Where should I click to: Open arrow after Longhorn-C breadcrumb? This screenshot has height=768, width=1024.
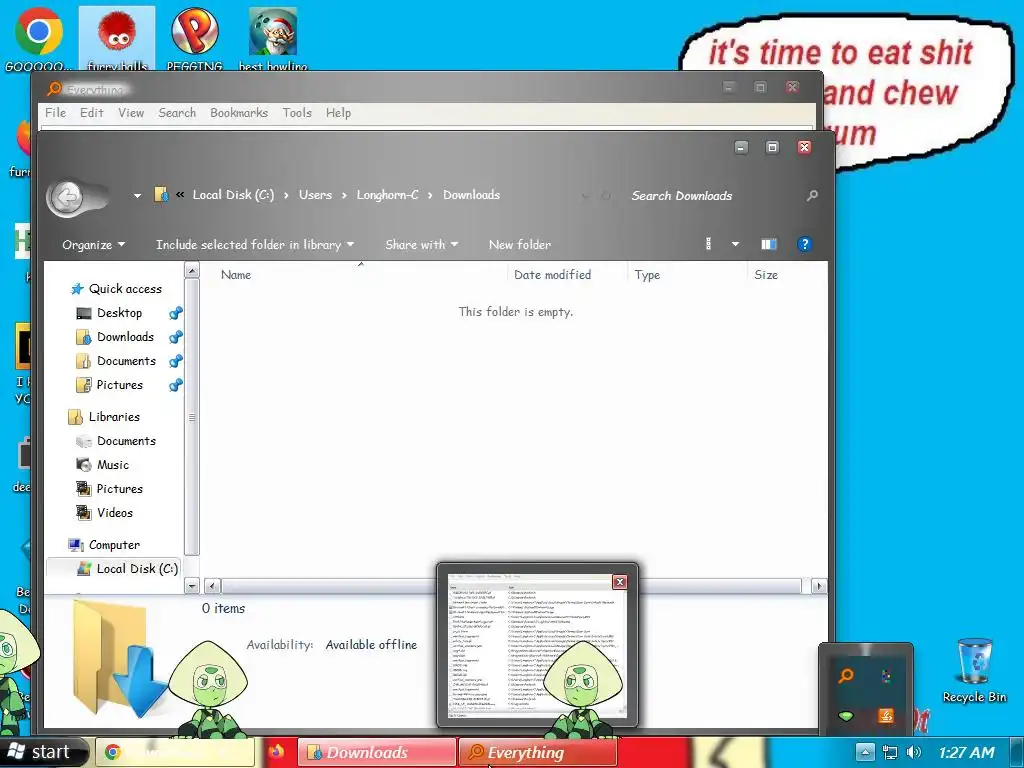[x=430, y=195]
